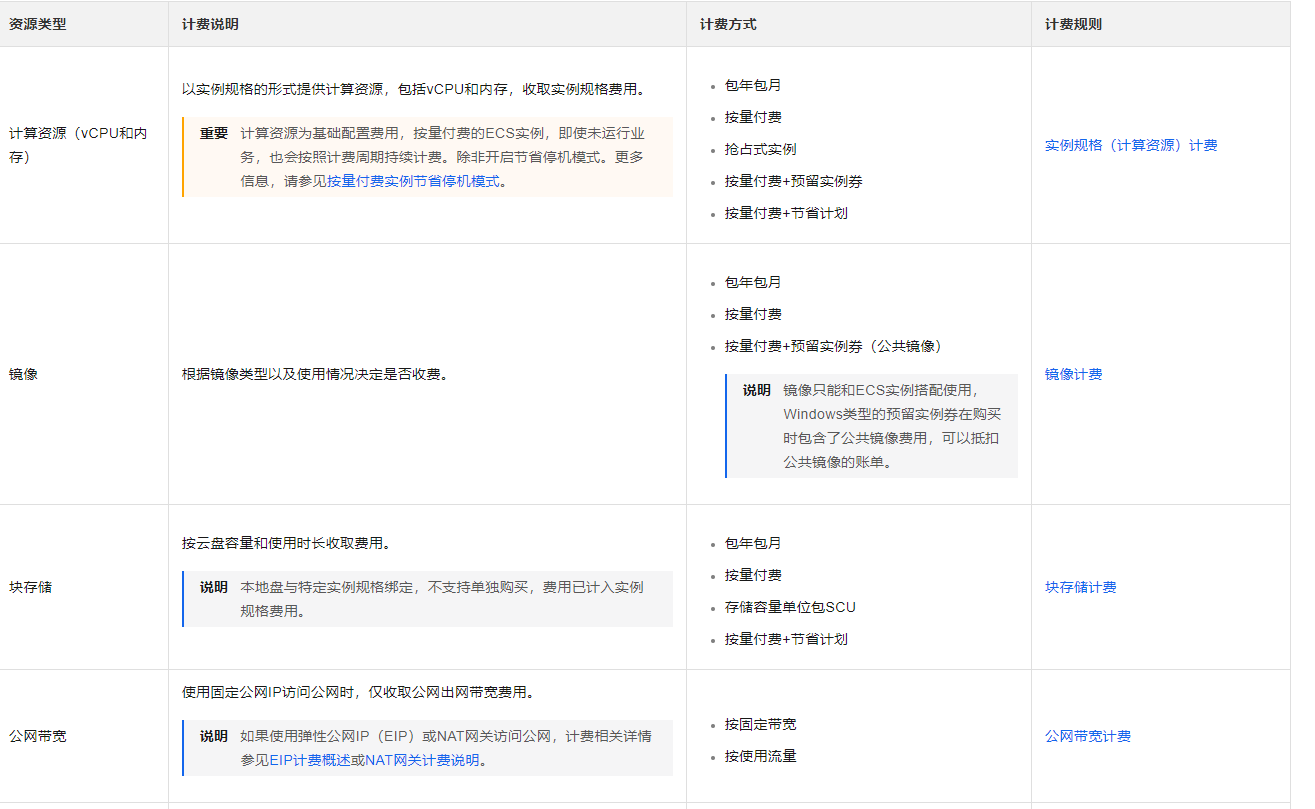Click the 计费规则 column header

pyautogui.click(x=1073, y=24)
